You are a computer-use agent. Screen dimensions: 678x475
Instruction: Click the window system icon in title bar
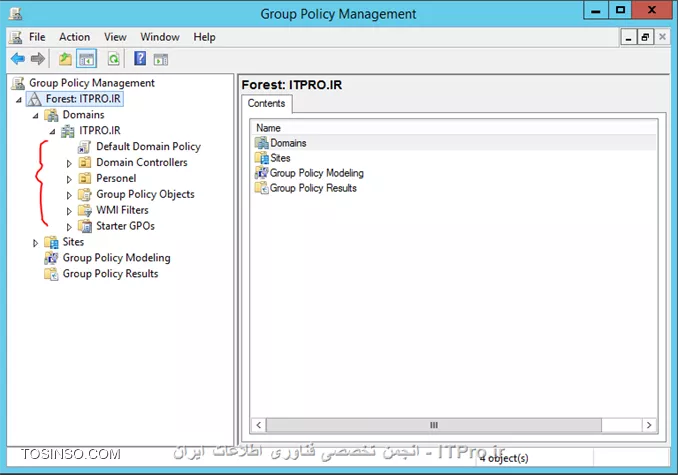16,14
